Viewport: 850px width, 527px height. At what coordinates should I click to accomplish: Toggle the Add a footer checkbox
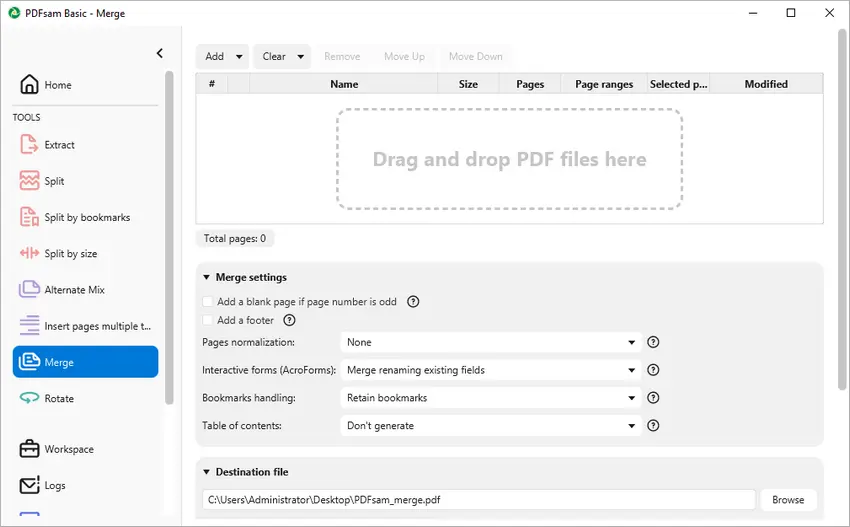(207, 320)
